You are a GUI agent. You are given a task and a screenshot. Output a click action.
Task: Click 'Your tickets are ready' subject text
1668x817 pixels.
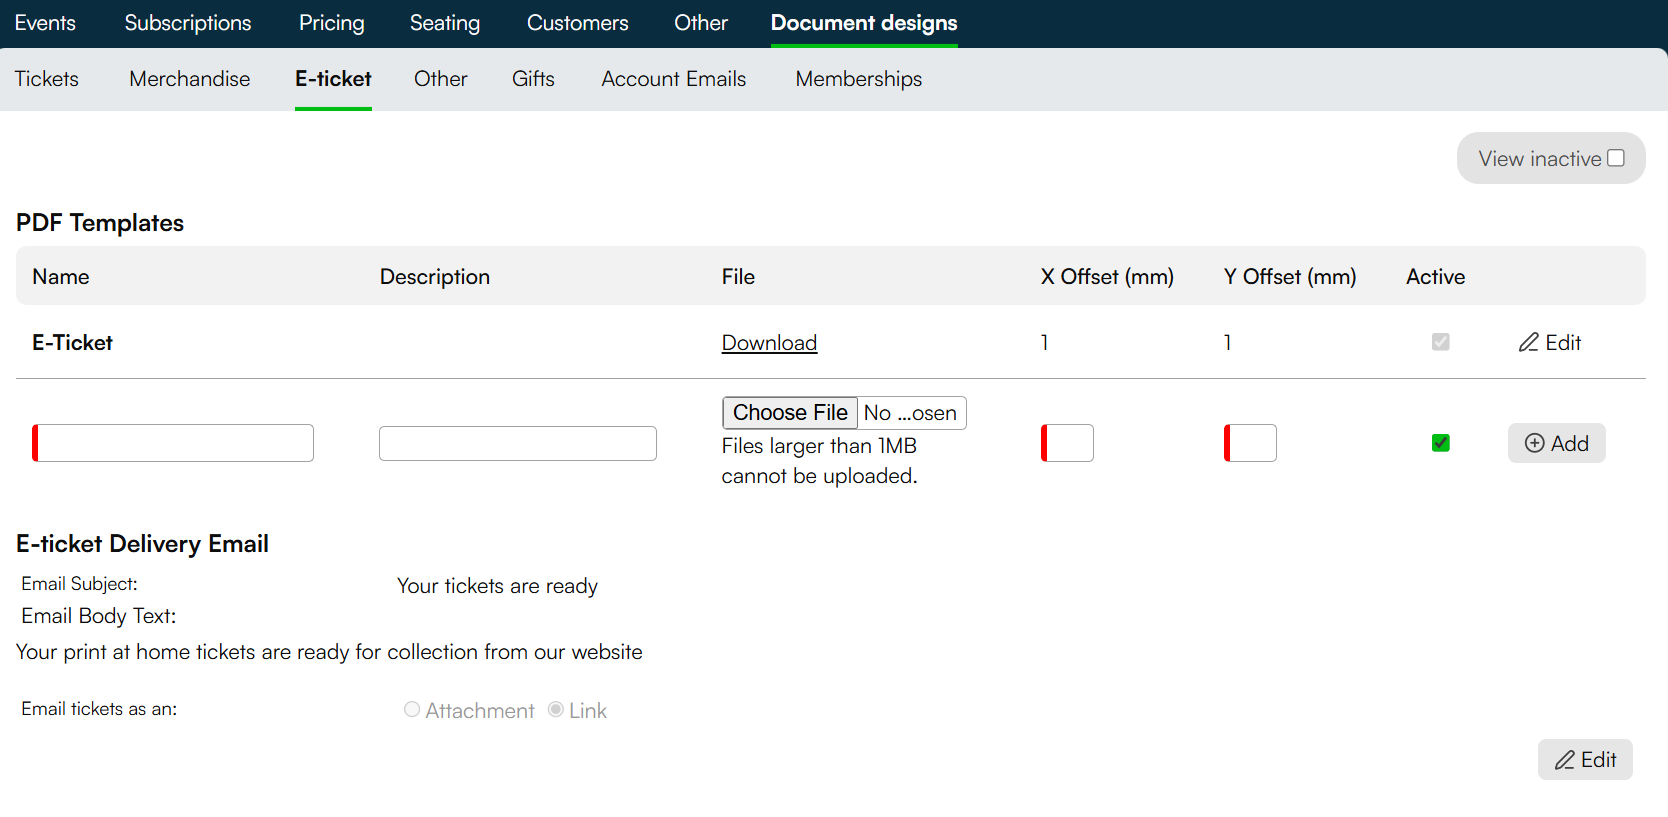point(497,586)
